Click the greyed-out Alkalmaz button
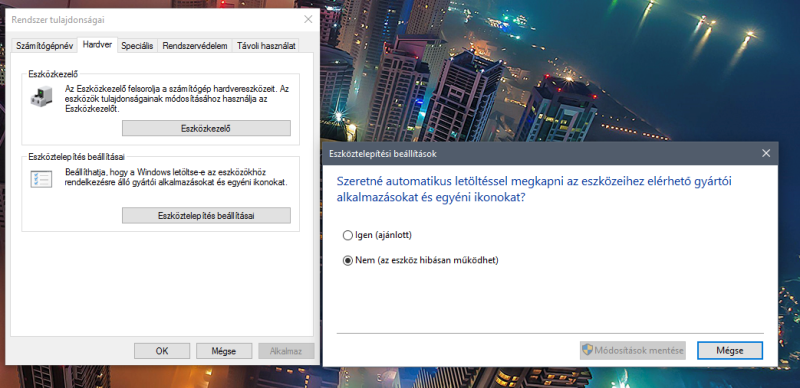Image resolution: width=800 pixels, height=388 pixels. 286,351
